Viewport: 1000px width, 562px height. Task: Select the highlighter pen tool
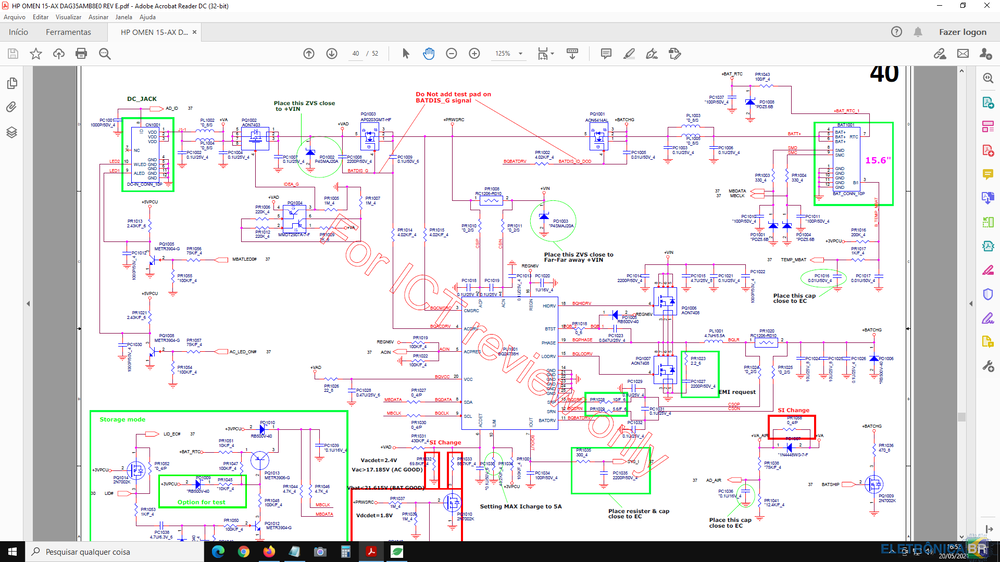(629, 53)
